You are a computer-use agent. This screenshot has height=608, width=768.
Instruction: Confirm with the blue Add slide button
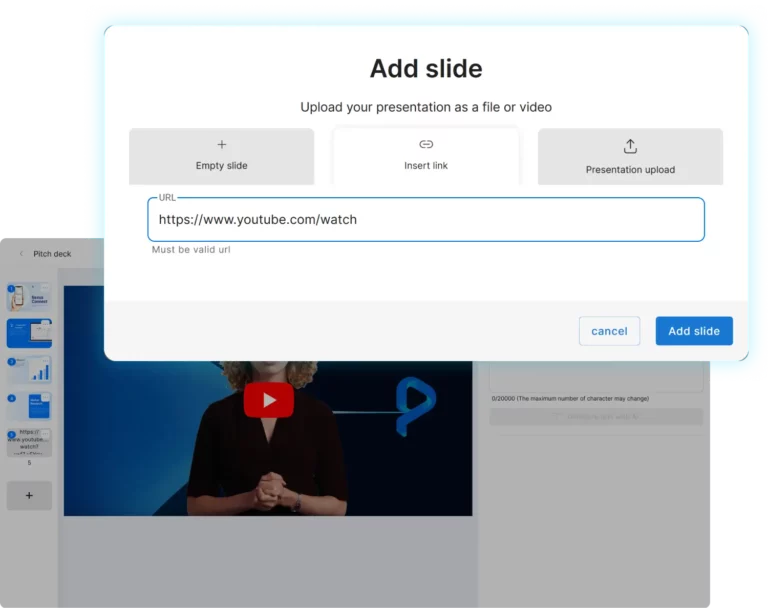(694, 331)
